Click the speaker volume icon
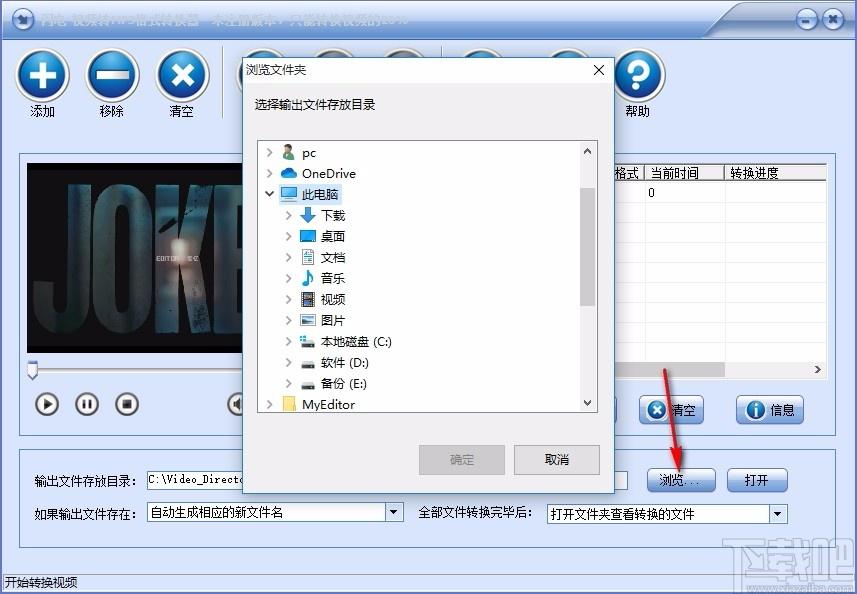The image size is (857, 594). pyautogui.click(x=236, y=404)
